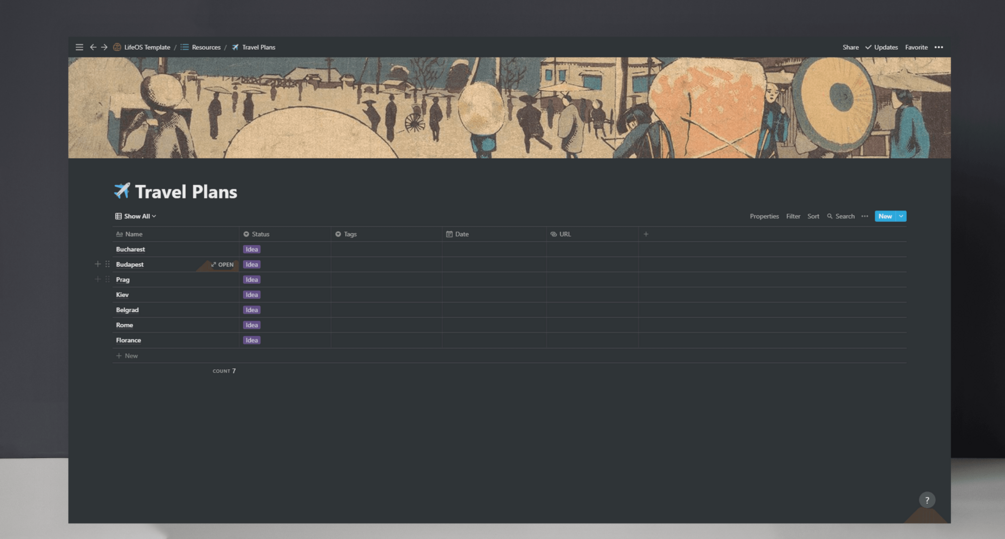Click the plus icon beside Budapest row
The image size is (1005, 539).
click(97, 264)
